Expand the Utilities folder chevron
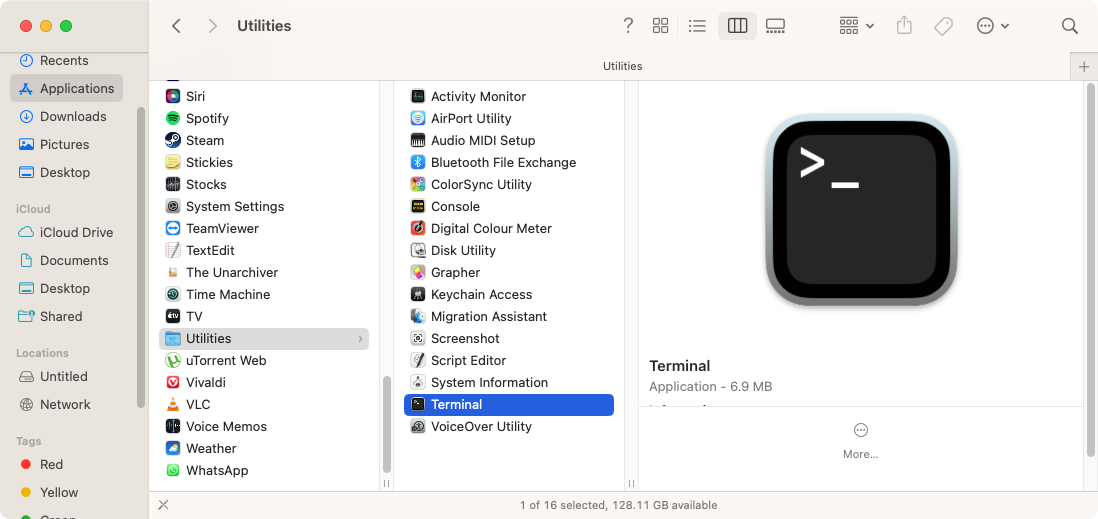The width and height of the screenshot is (1098, 519). [x=360, y=338]
